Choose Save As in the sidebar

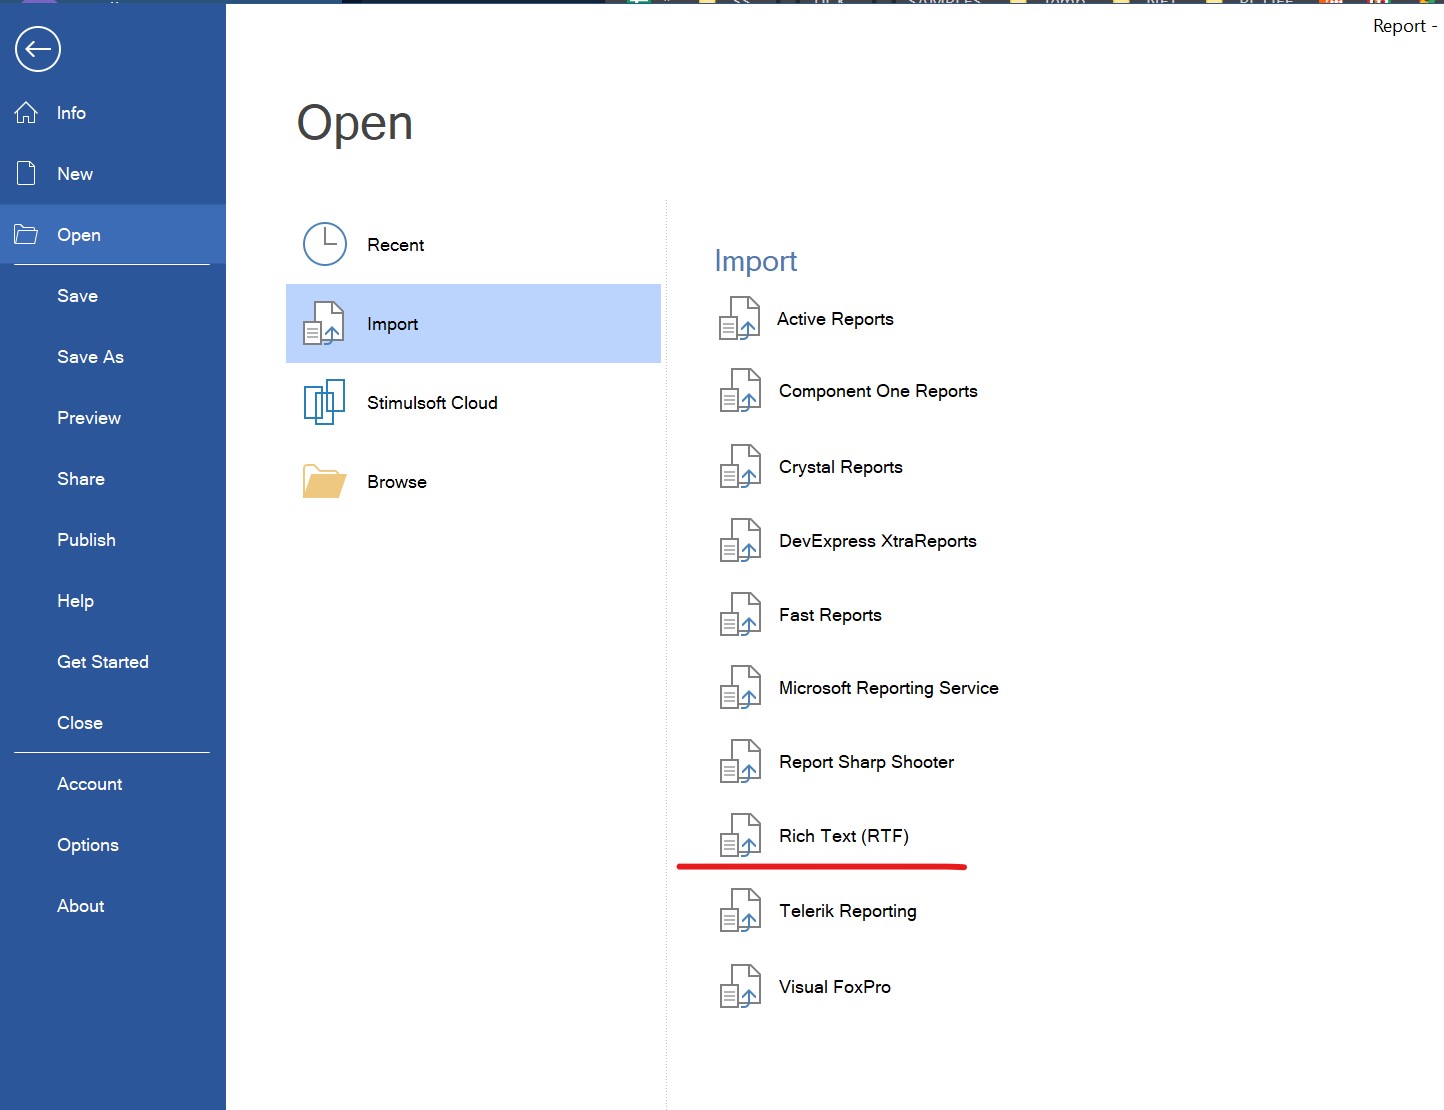tap(90, 357)
